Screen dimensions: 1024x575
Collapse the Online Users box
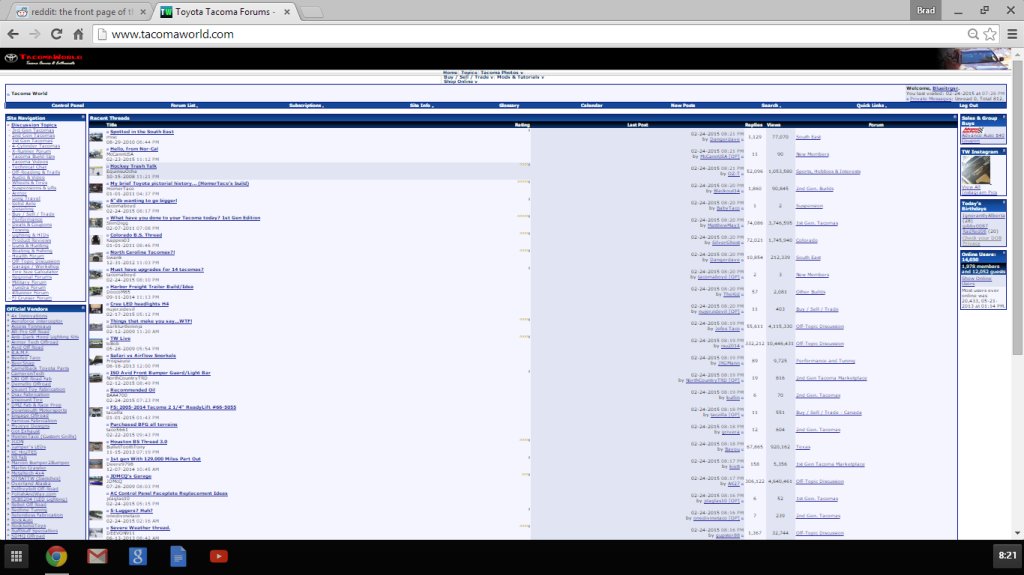pyautogui.click(x=1004, y=254)
